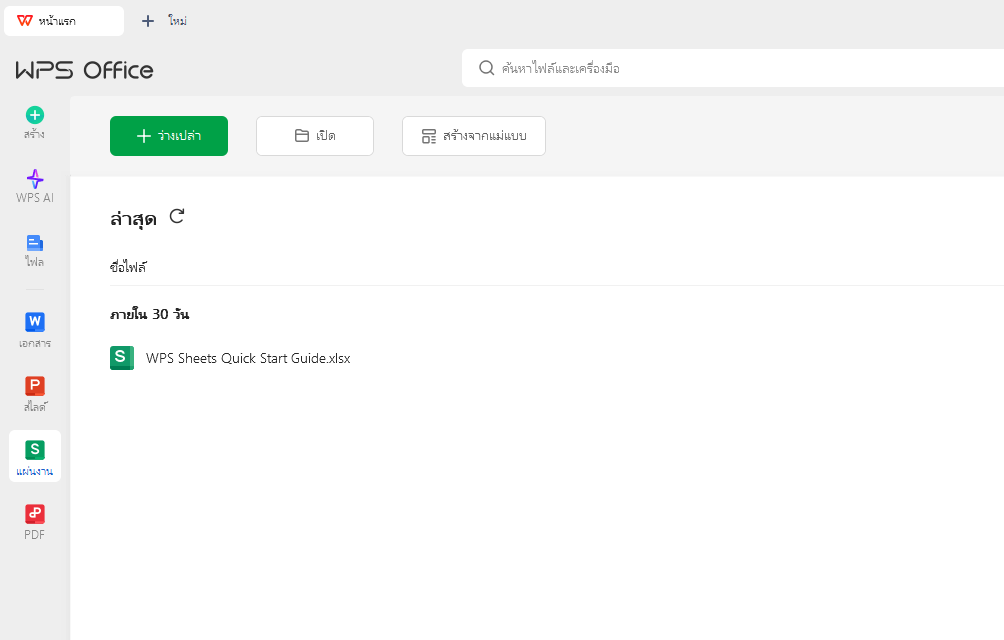The height and width of the screenshot is (640, 1004).
Task: Create from template using สร้างจากแม่แบบ
Action: [473, 135]
